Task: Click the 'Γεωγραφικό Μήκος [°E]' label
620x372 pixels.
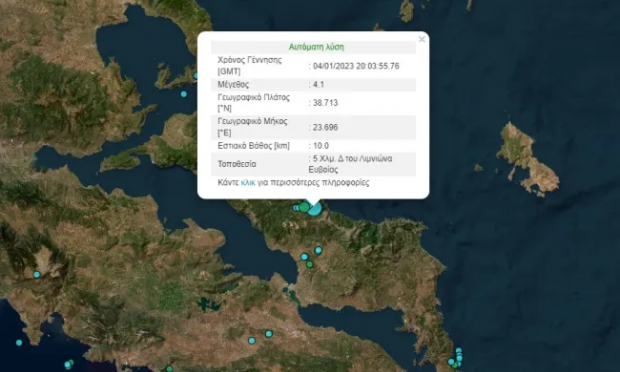Action: (x=252, y=127)
